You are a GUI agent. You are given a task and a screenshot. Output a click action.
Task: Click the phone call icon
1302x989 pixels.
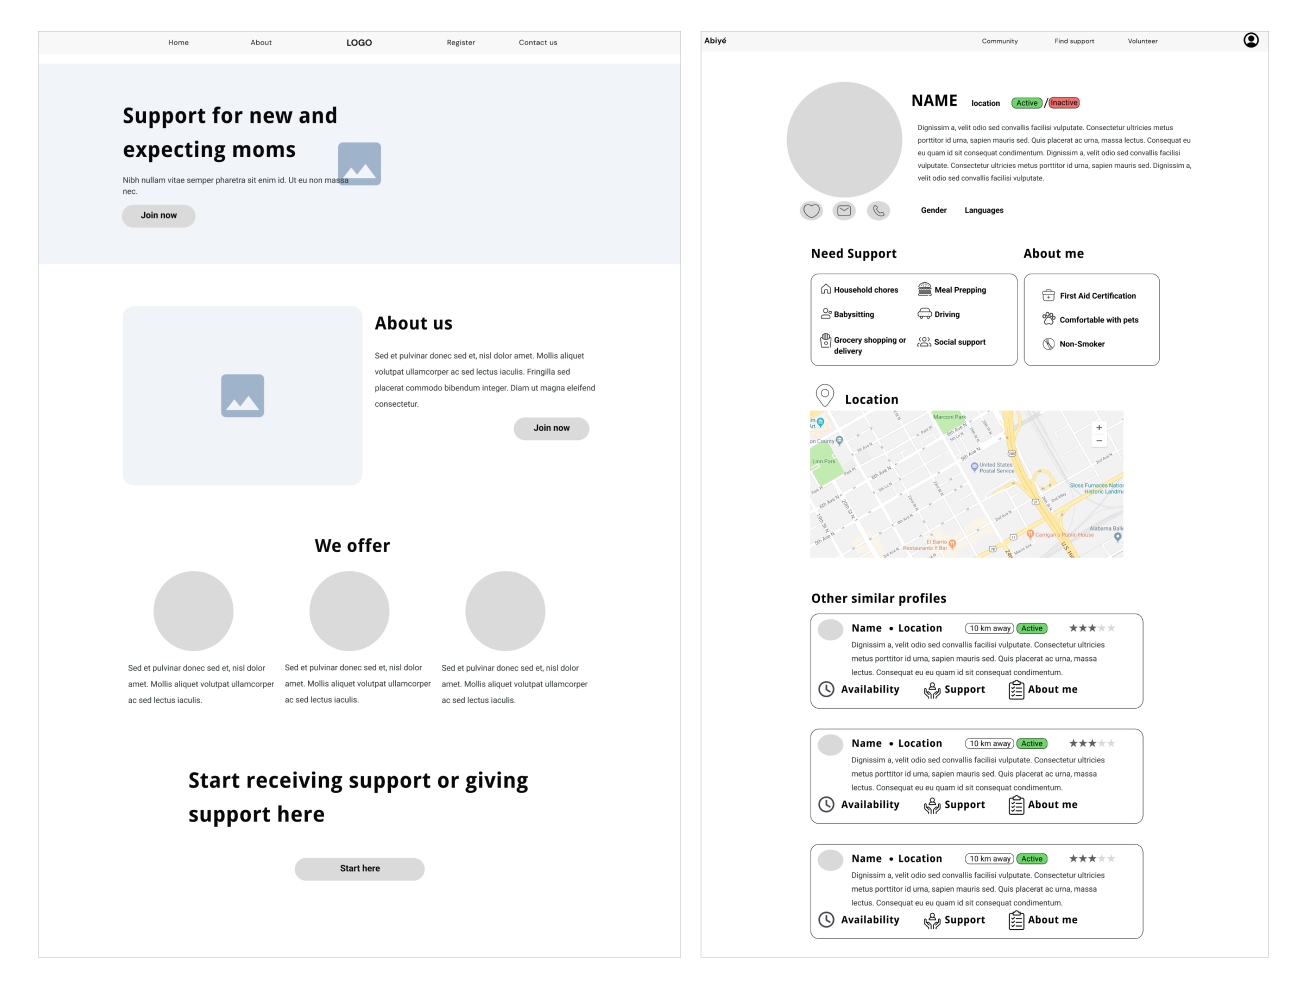(x=878, y=211)
